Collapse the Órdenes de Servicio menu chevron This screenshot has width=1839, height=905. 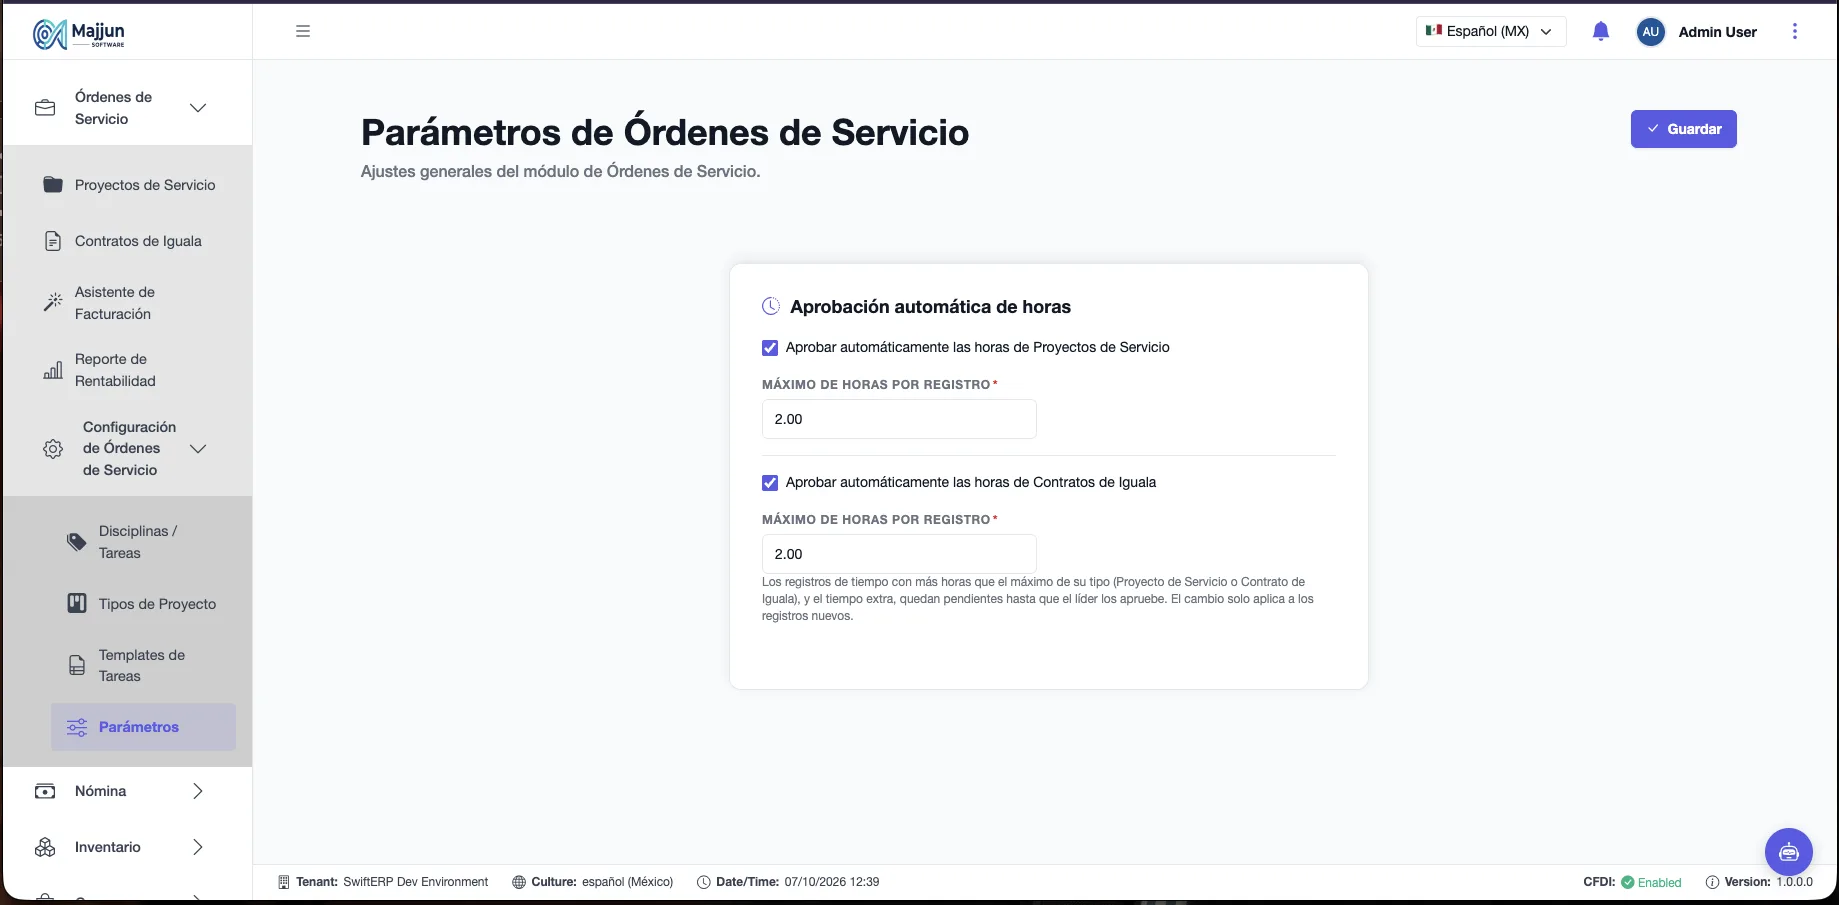tap(198, 108)
